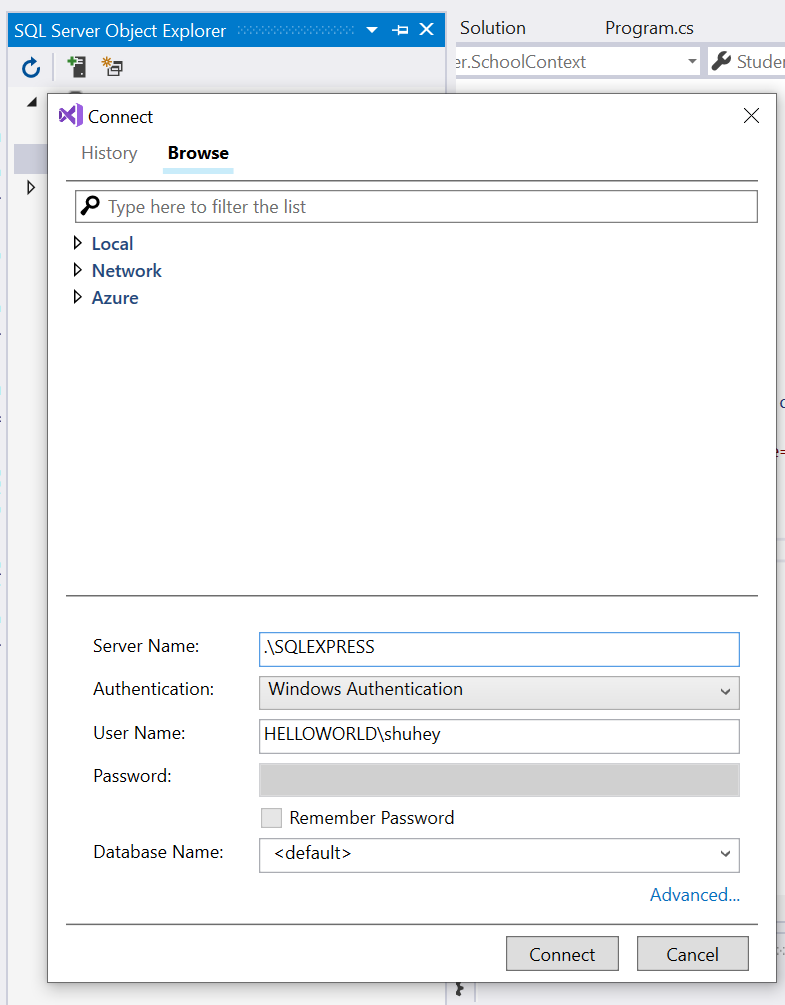The width and height of the screenshot is (785, 1005).
Task: Refresh SQL Server Object Explorer
Action: pos(31,67)
